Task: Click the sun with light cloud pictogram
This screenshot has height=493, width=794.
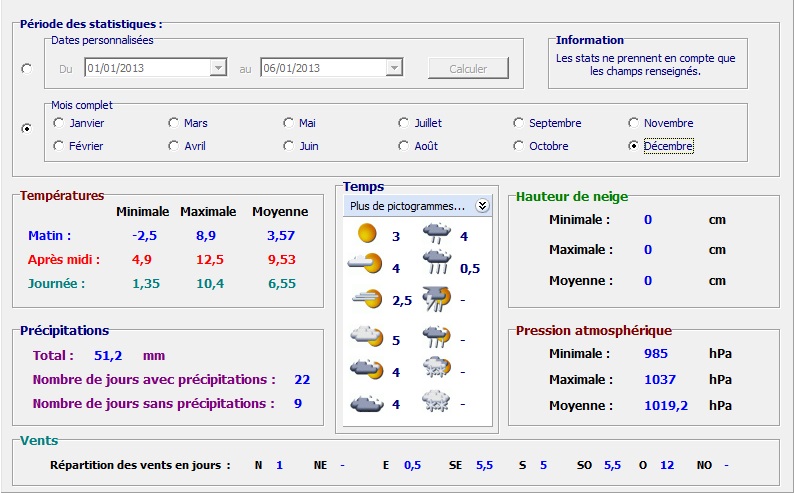Action: 365,263
